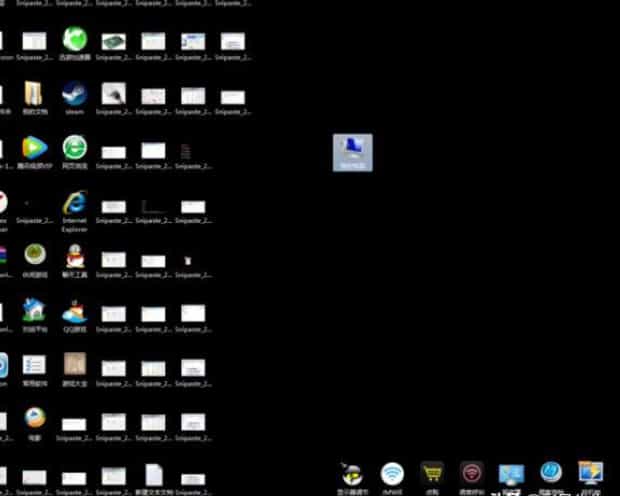This screenshot has height=496, width=620.
Task: Open the white WiFi circle icon in the dock
Action: click(392, 473)
